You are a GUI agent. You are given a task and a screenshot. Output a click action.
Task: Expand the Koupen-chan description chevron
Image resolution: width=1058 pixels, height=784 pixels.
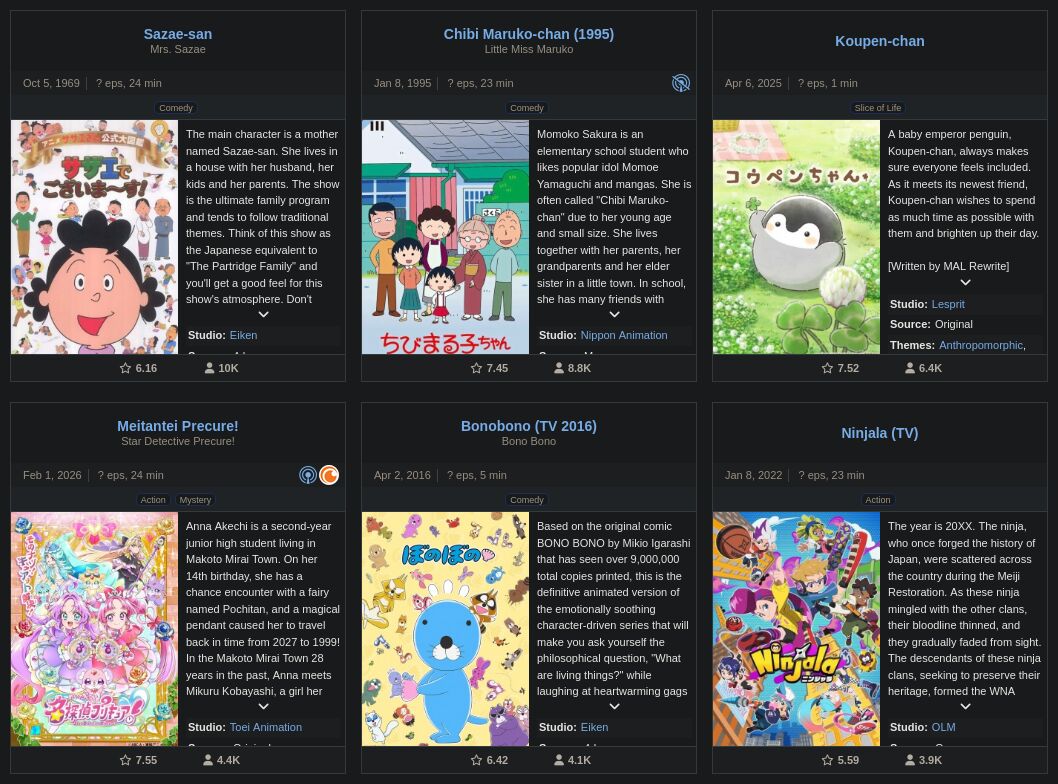[965, 283]
